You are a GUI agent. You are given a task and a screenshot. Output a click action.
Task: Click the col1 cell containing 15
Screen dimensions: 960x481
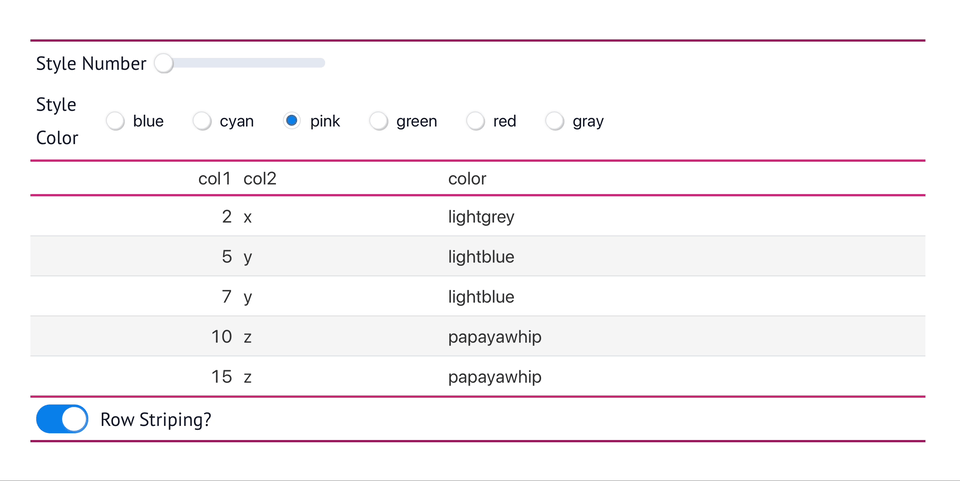point(221,377)
